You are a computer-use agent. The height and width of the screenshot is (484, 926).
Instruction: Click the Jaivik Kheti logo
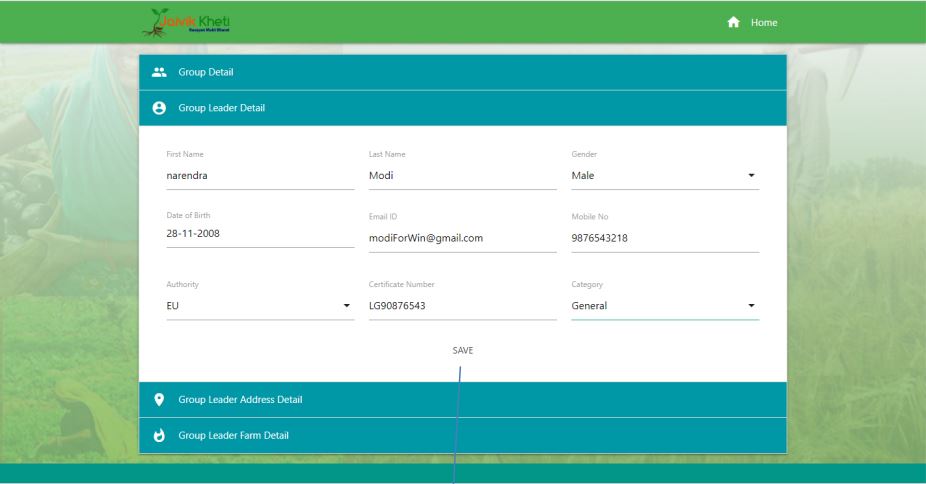(x=194, y=22)
